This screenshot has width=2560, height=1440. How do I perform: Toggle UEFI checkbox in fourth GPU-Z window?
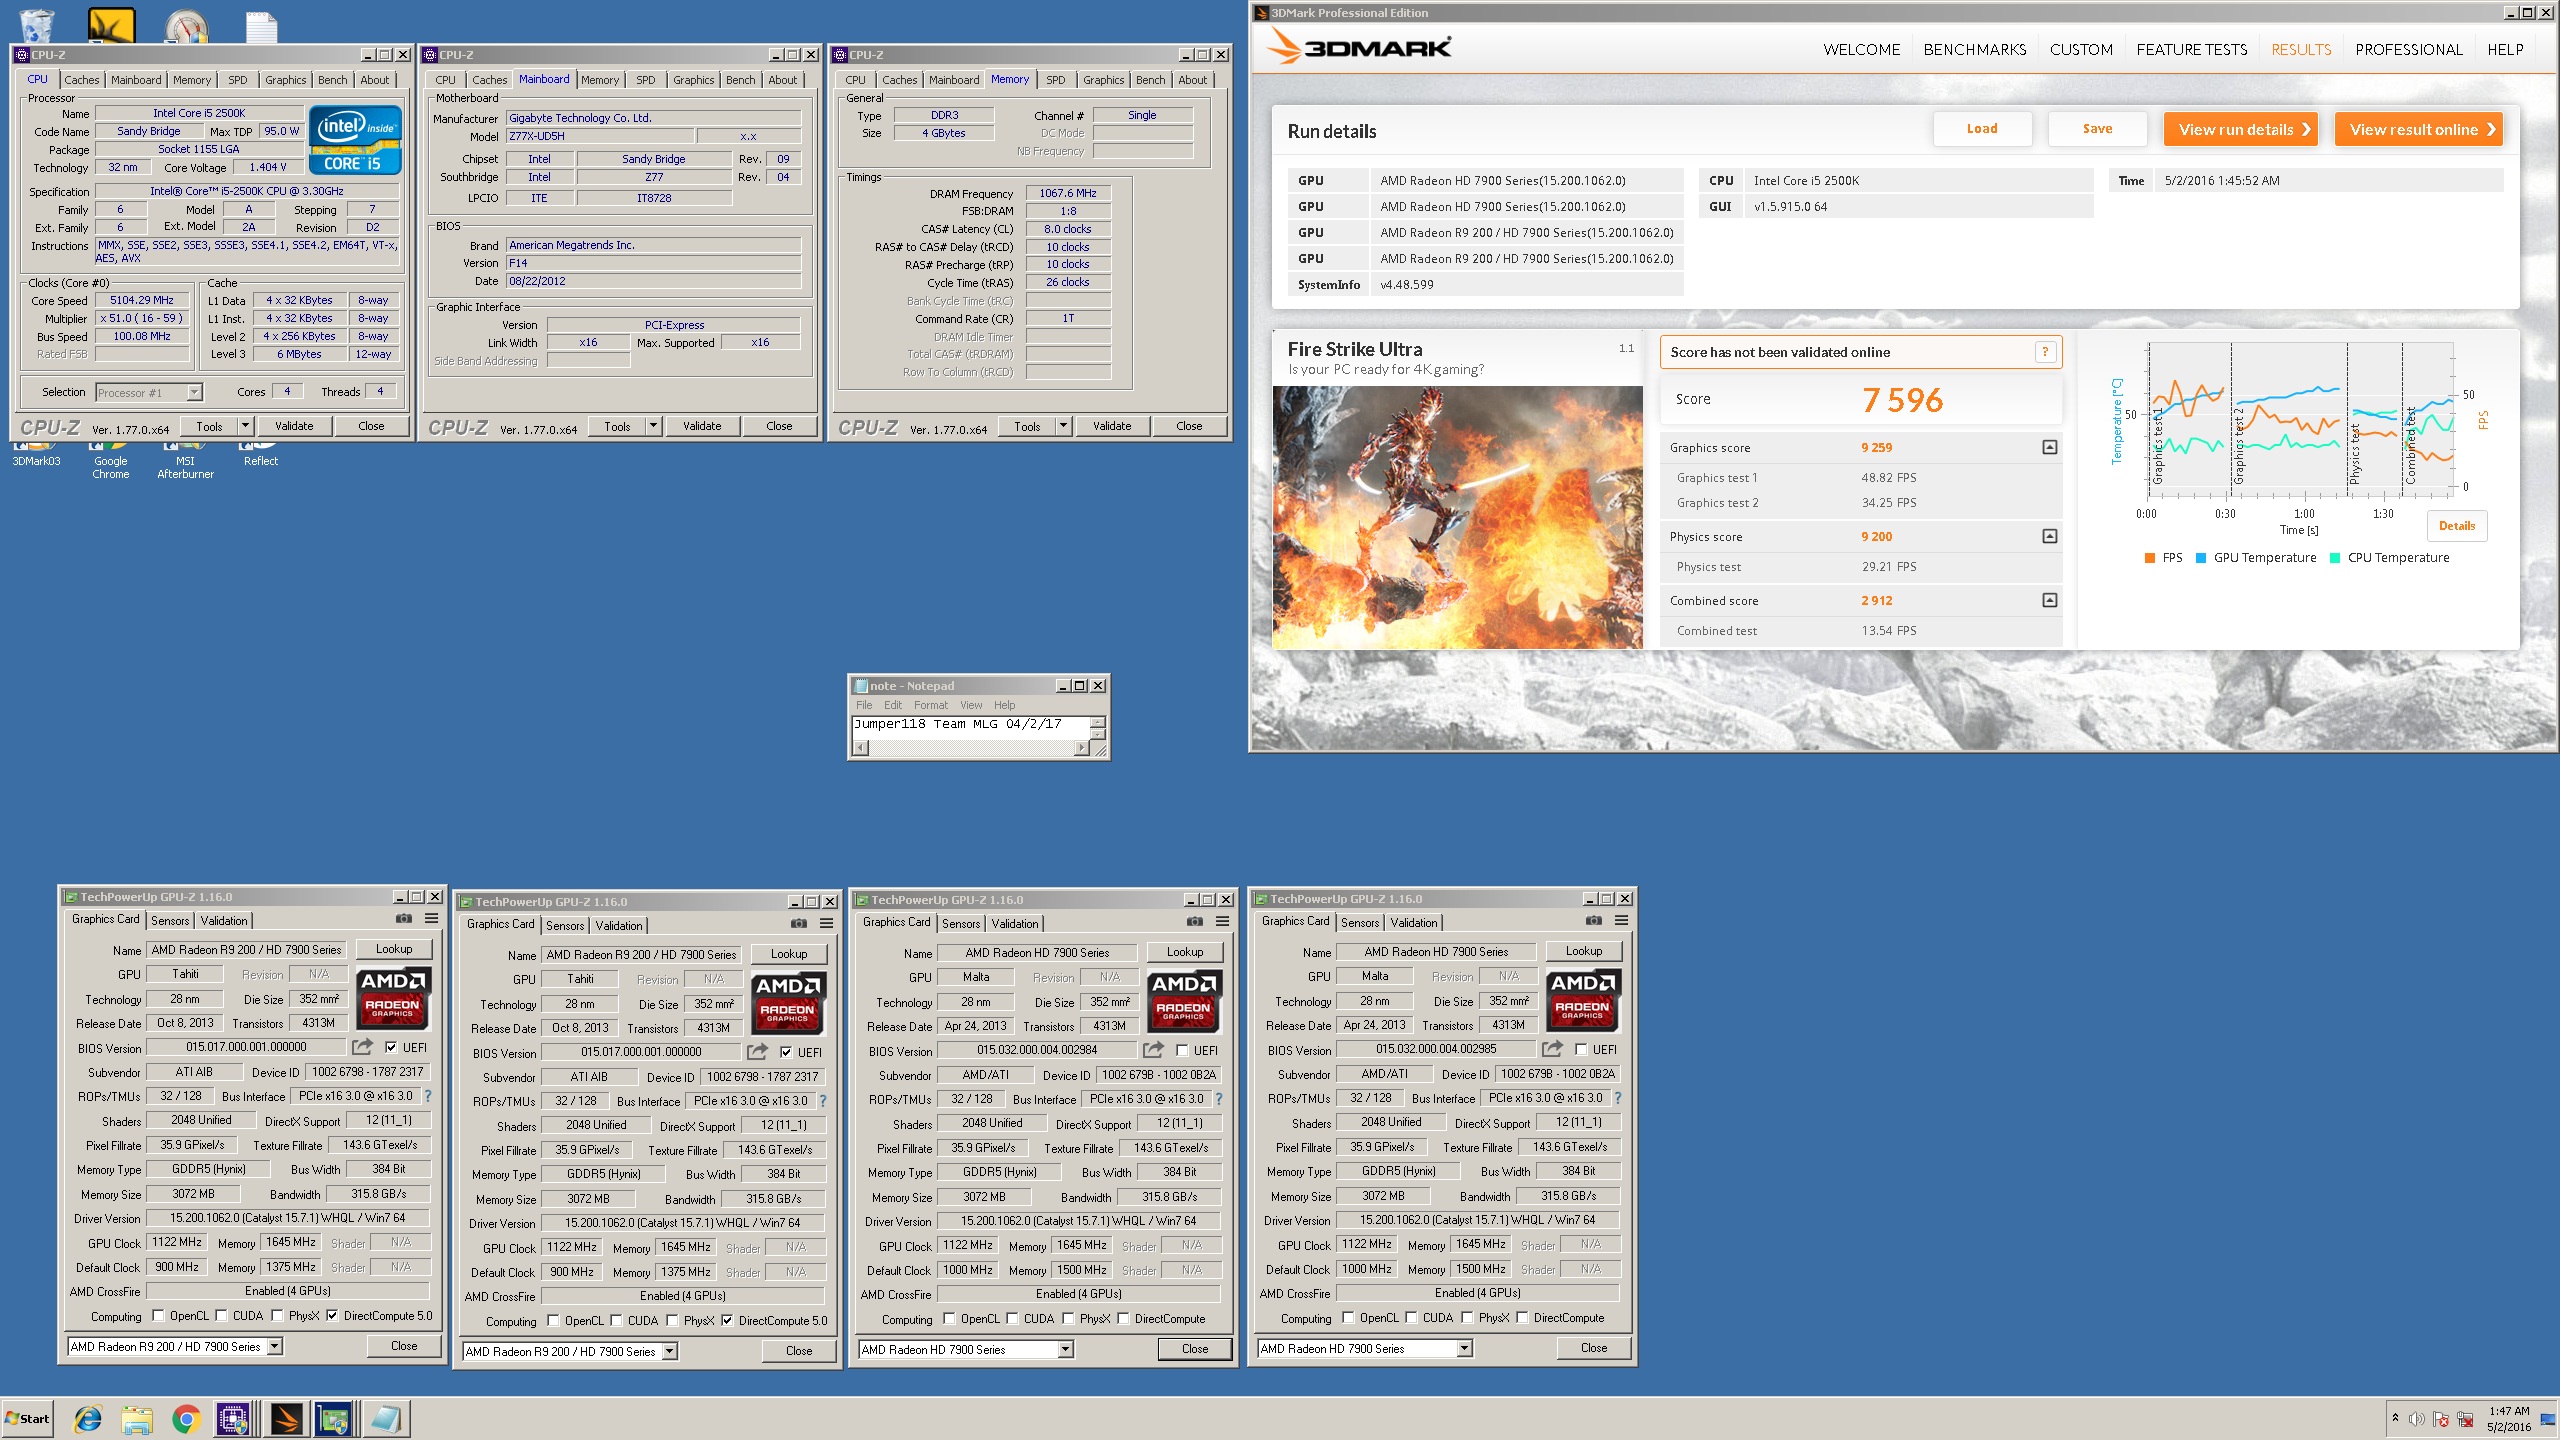(1581, 1049)
